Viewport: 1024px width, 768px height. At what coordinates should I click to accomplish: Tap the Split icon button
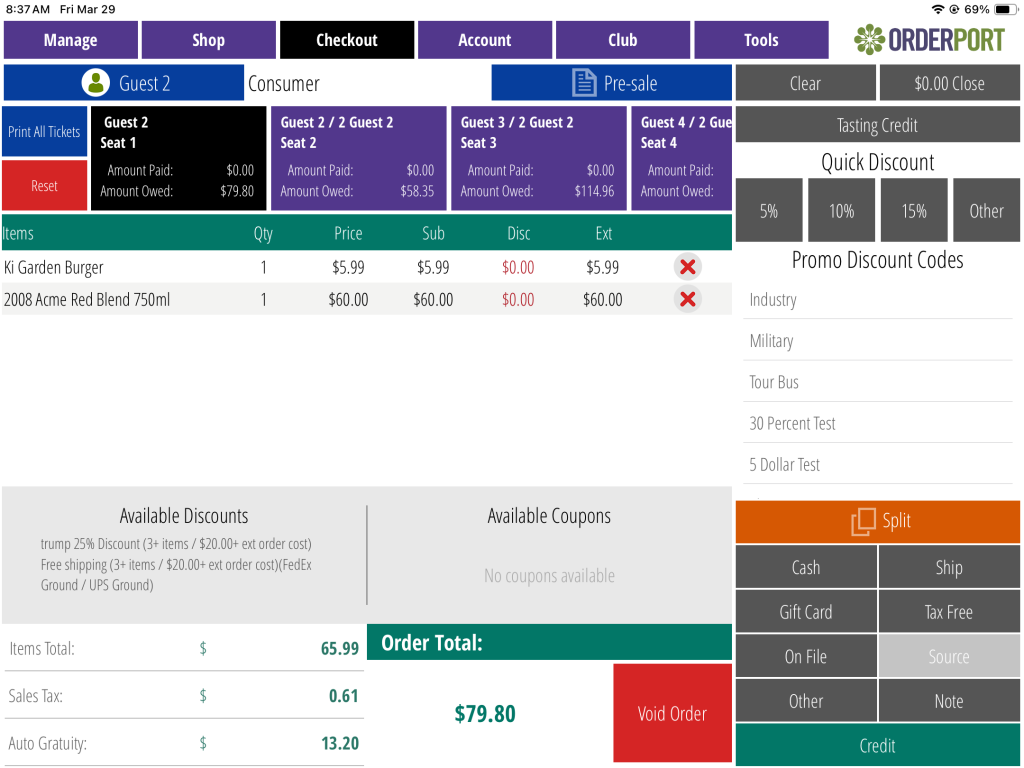pos(862,521)
